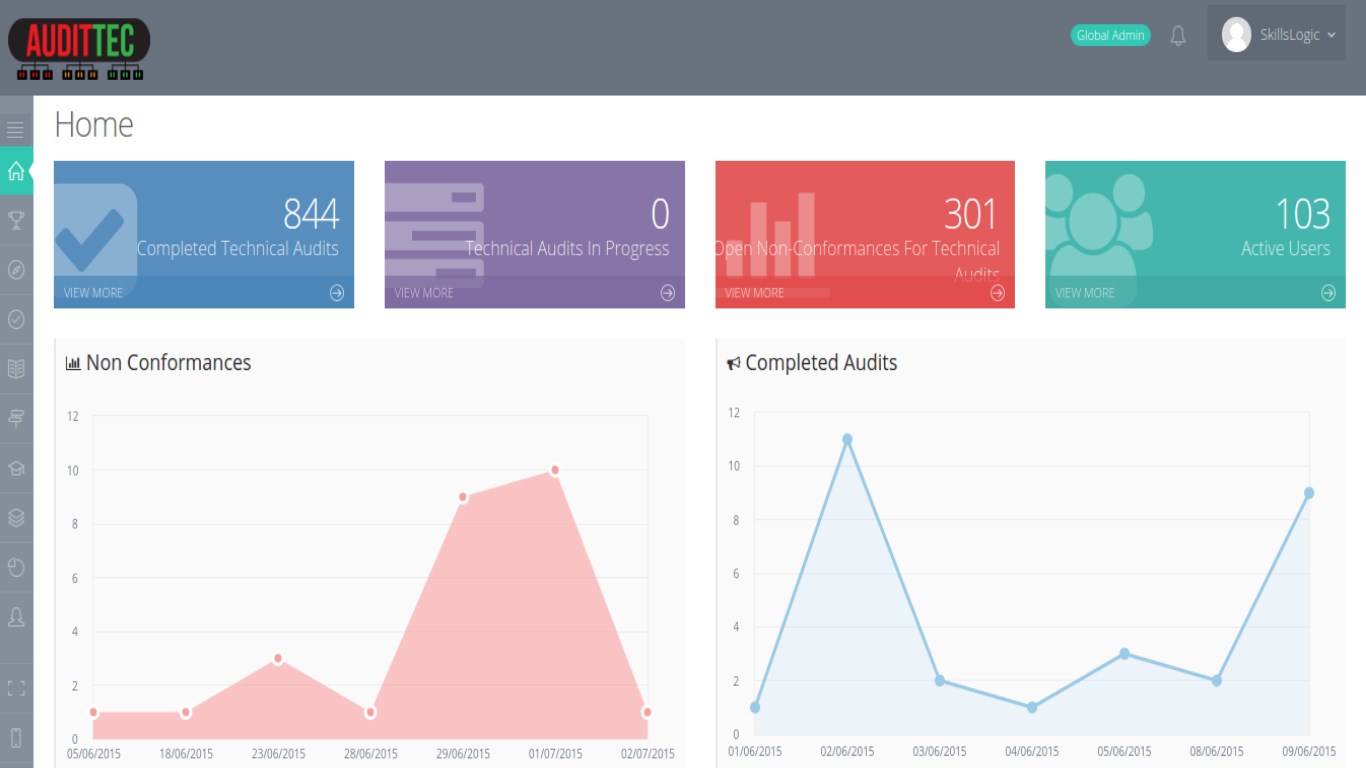This screenshot has height=768, width=1366.
Task: Open the pie chart sidebar icon
Action: tap(16, 567)
